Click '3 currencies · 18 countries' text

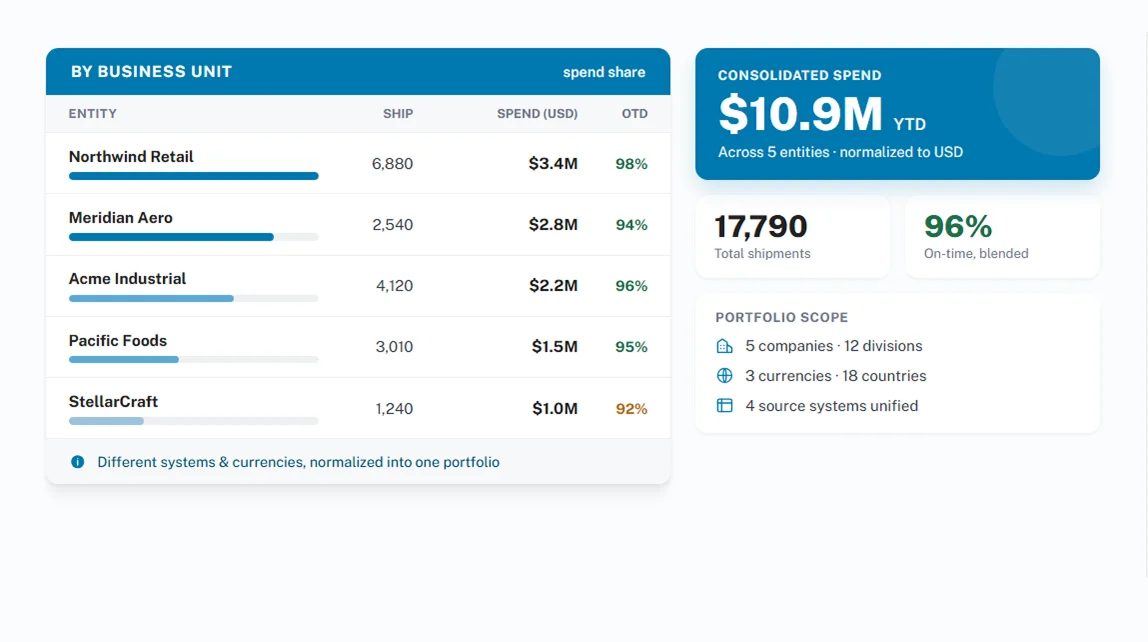(x=835, y=376)
